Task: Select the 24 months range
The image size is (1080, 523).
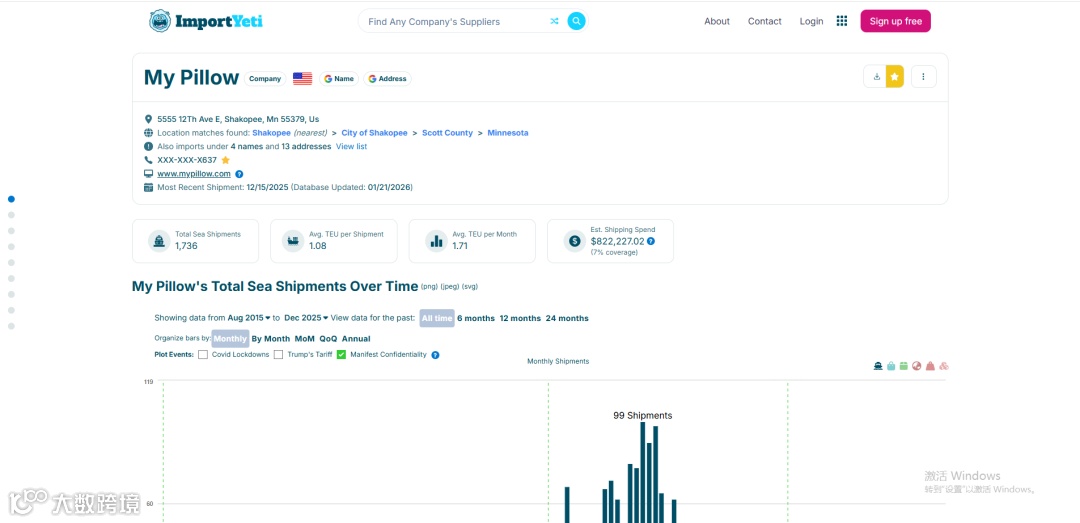Action: click(567, 318)
